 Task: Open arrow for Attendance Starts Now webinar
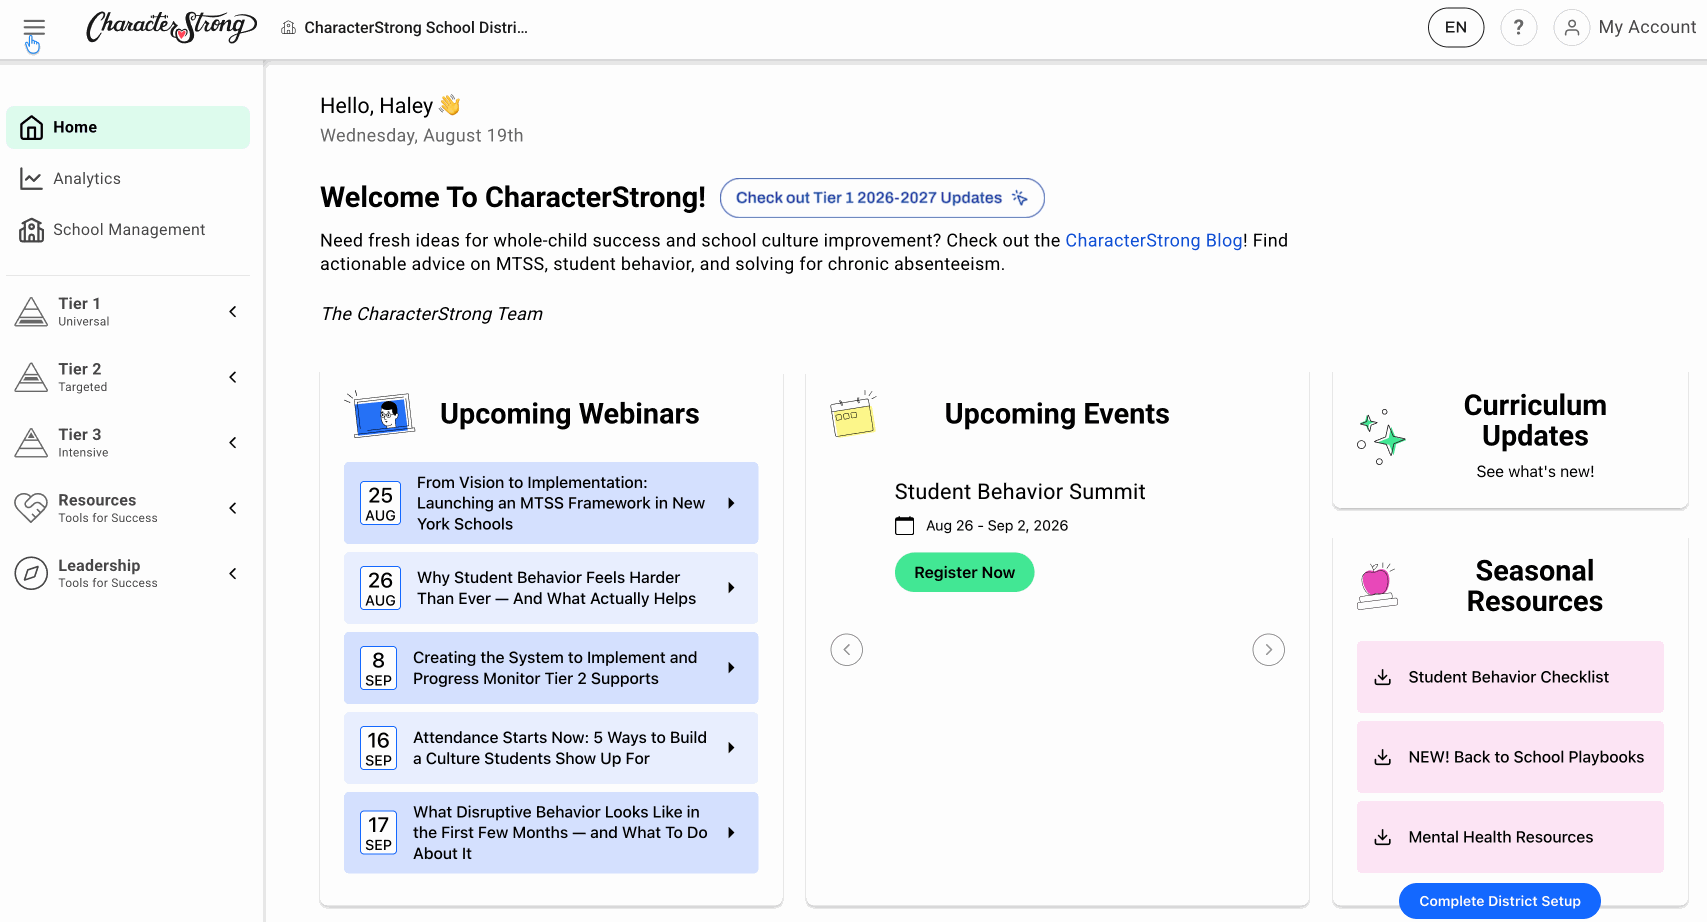click(x=731, y=748)
